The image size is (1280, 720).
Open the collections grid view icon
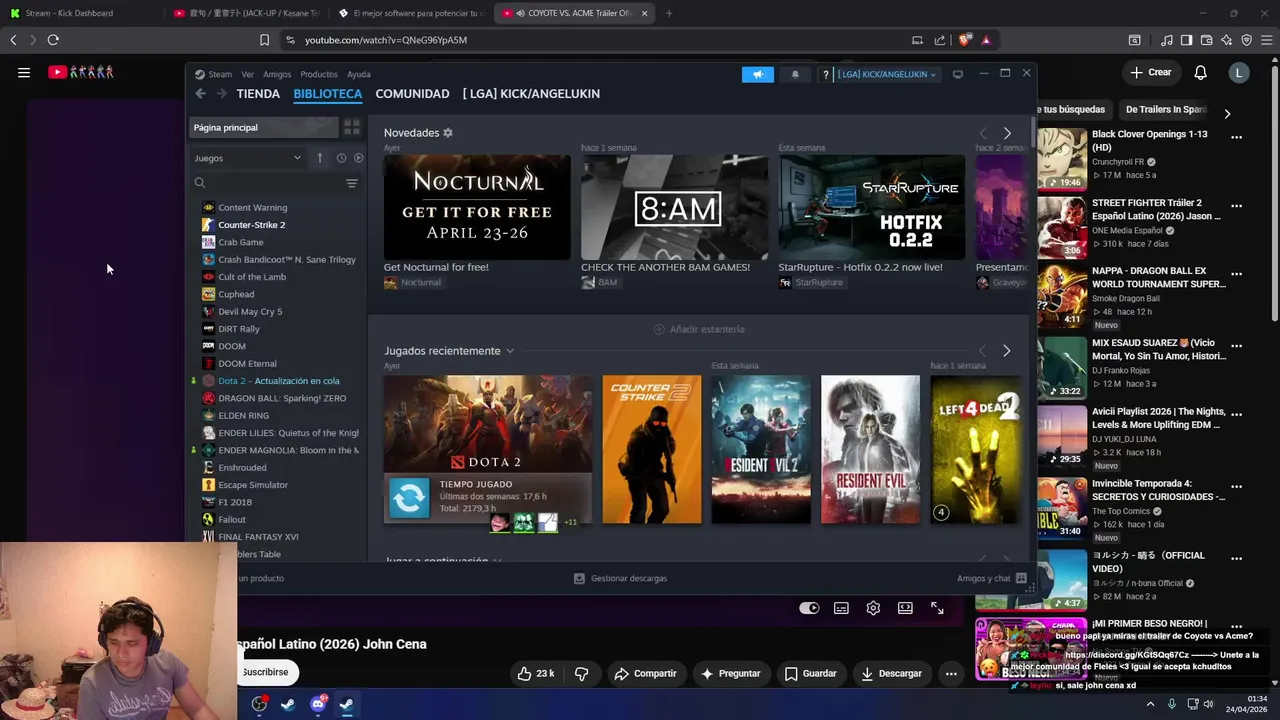pyautogui.click(x=352, y=127)
